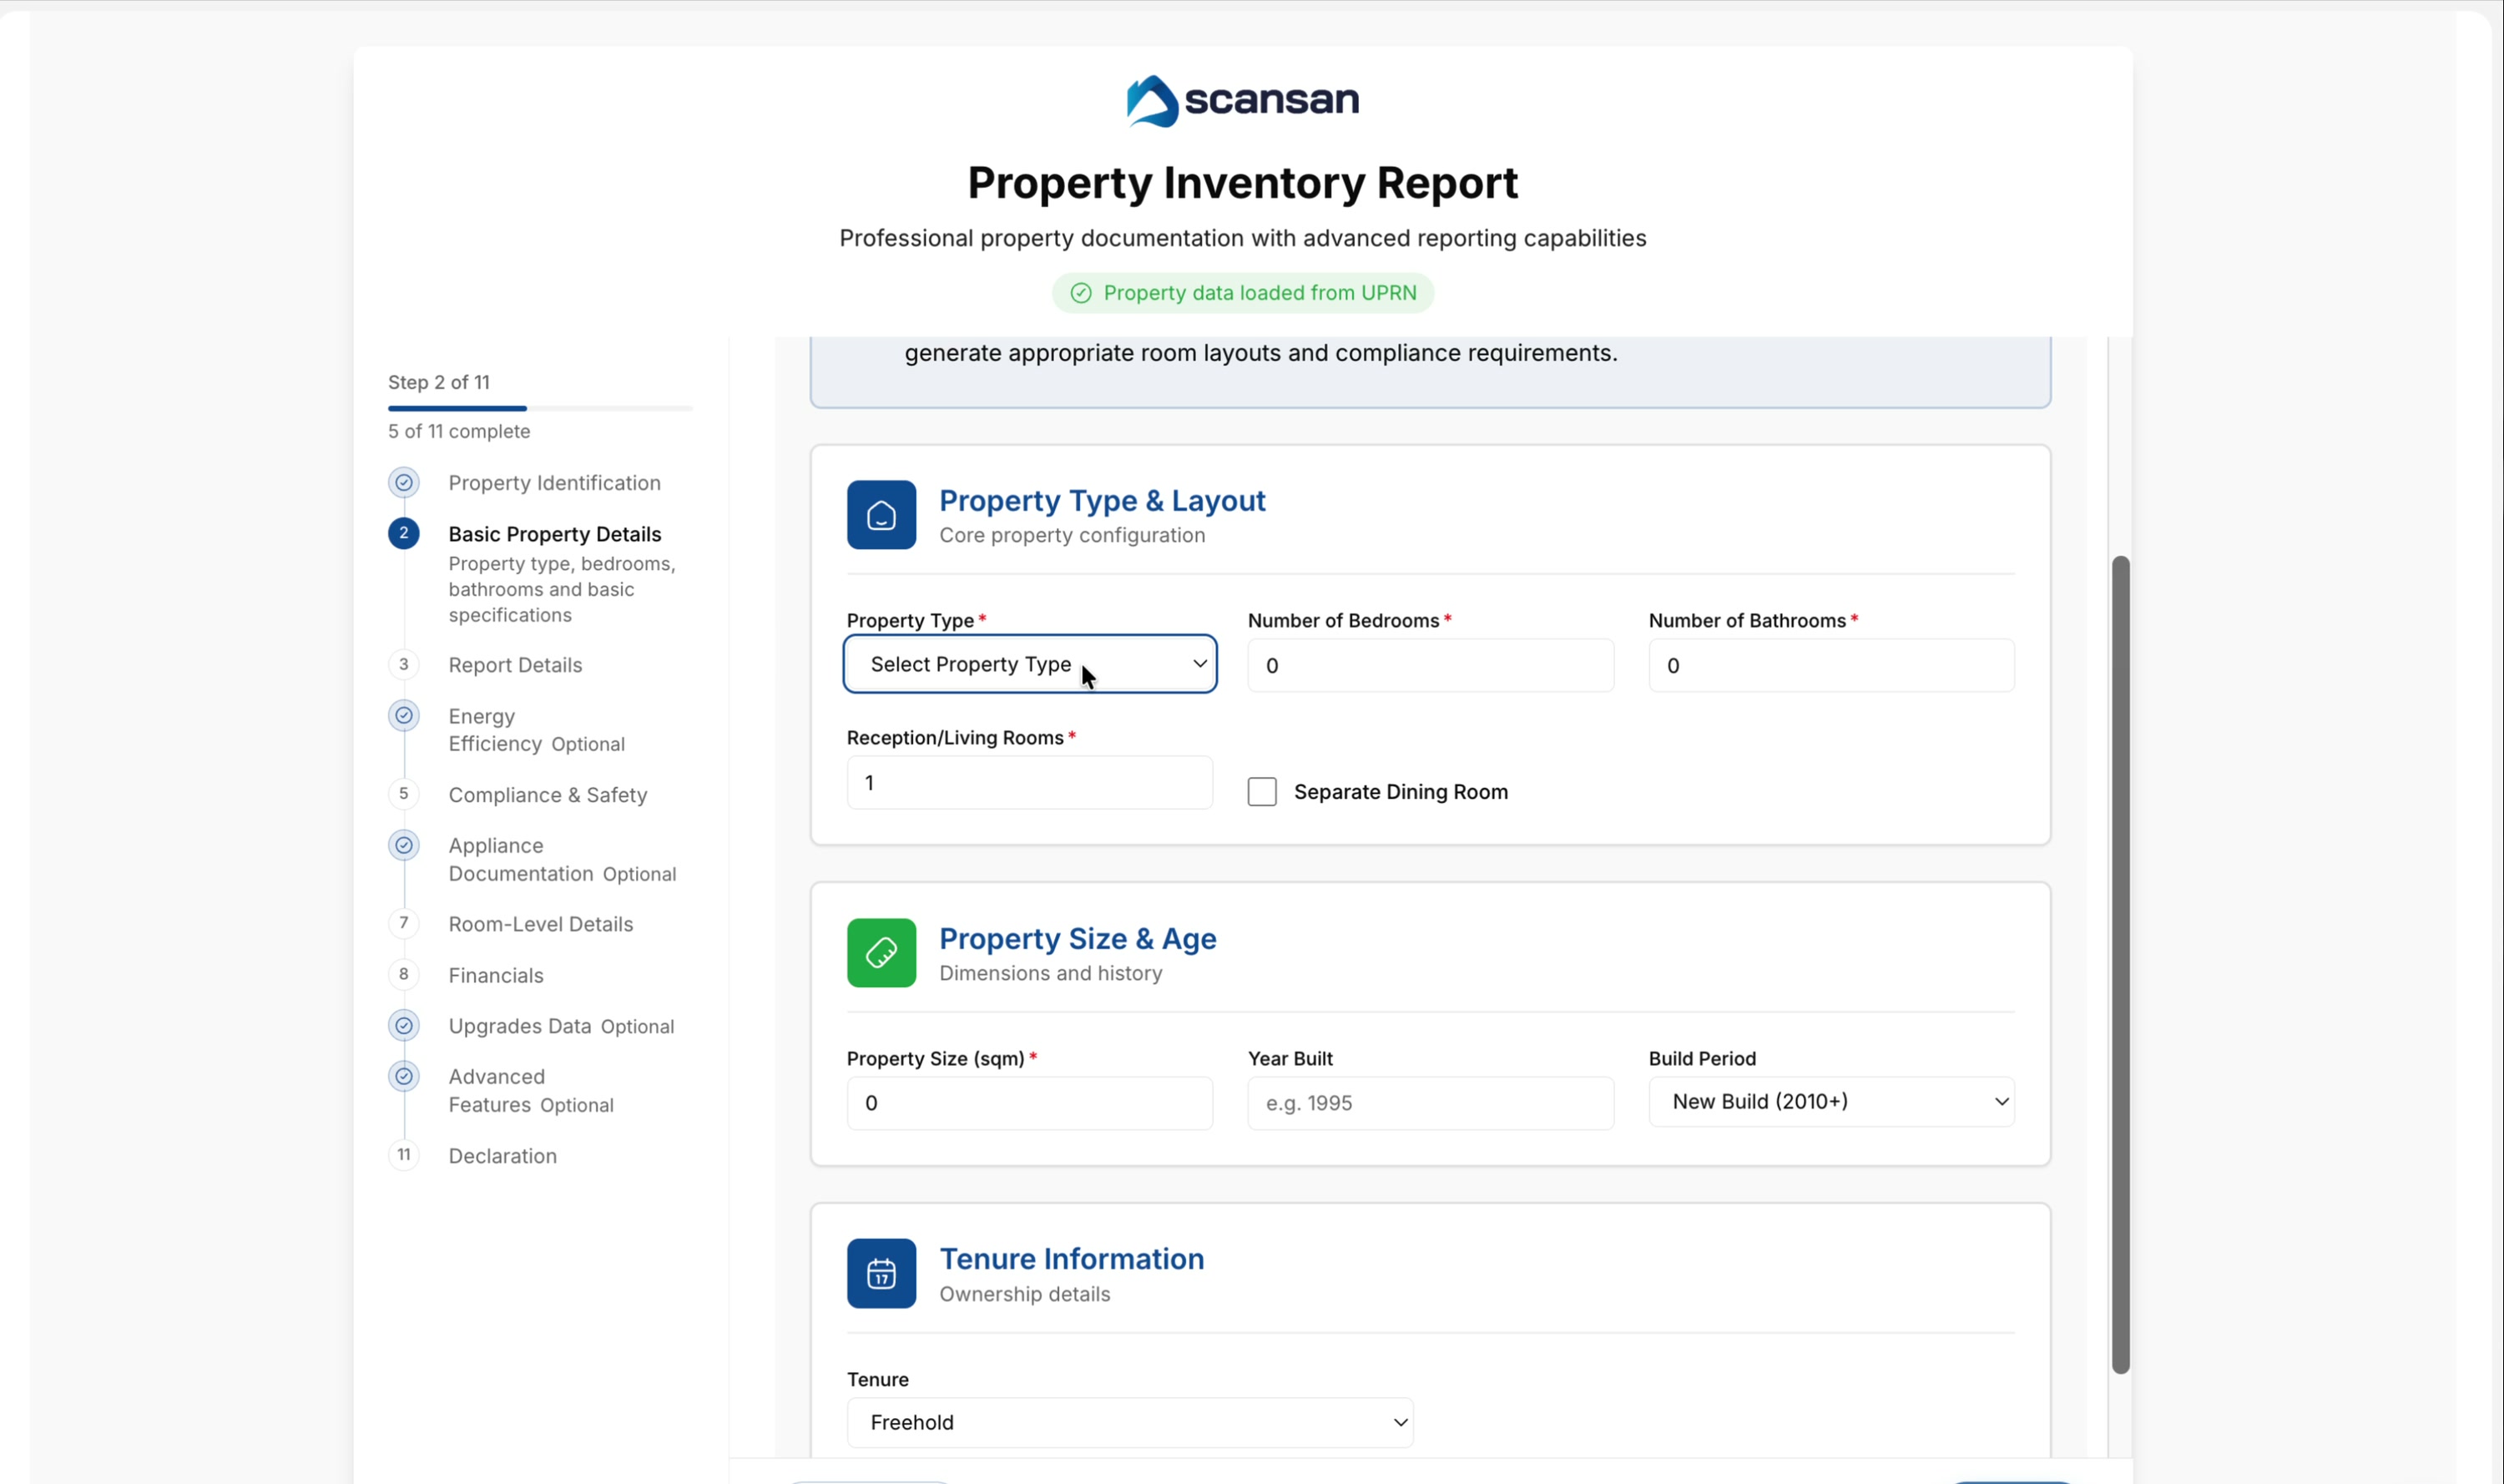Click the step 11 circle for Declaration

click(404, 1155)
